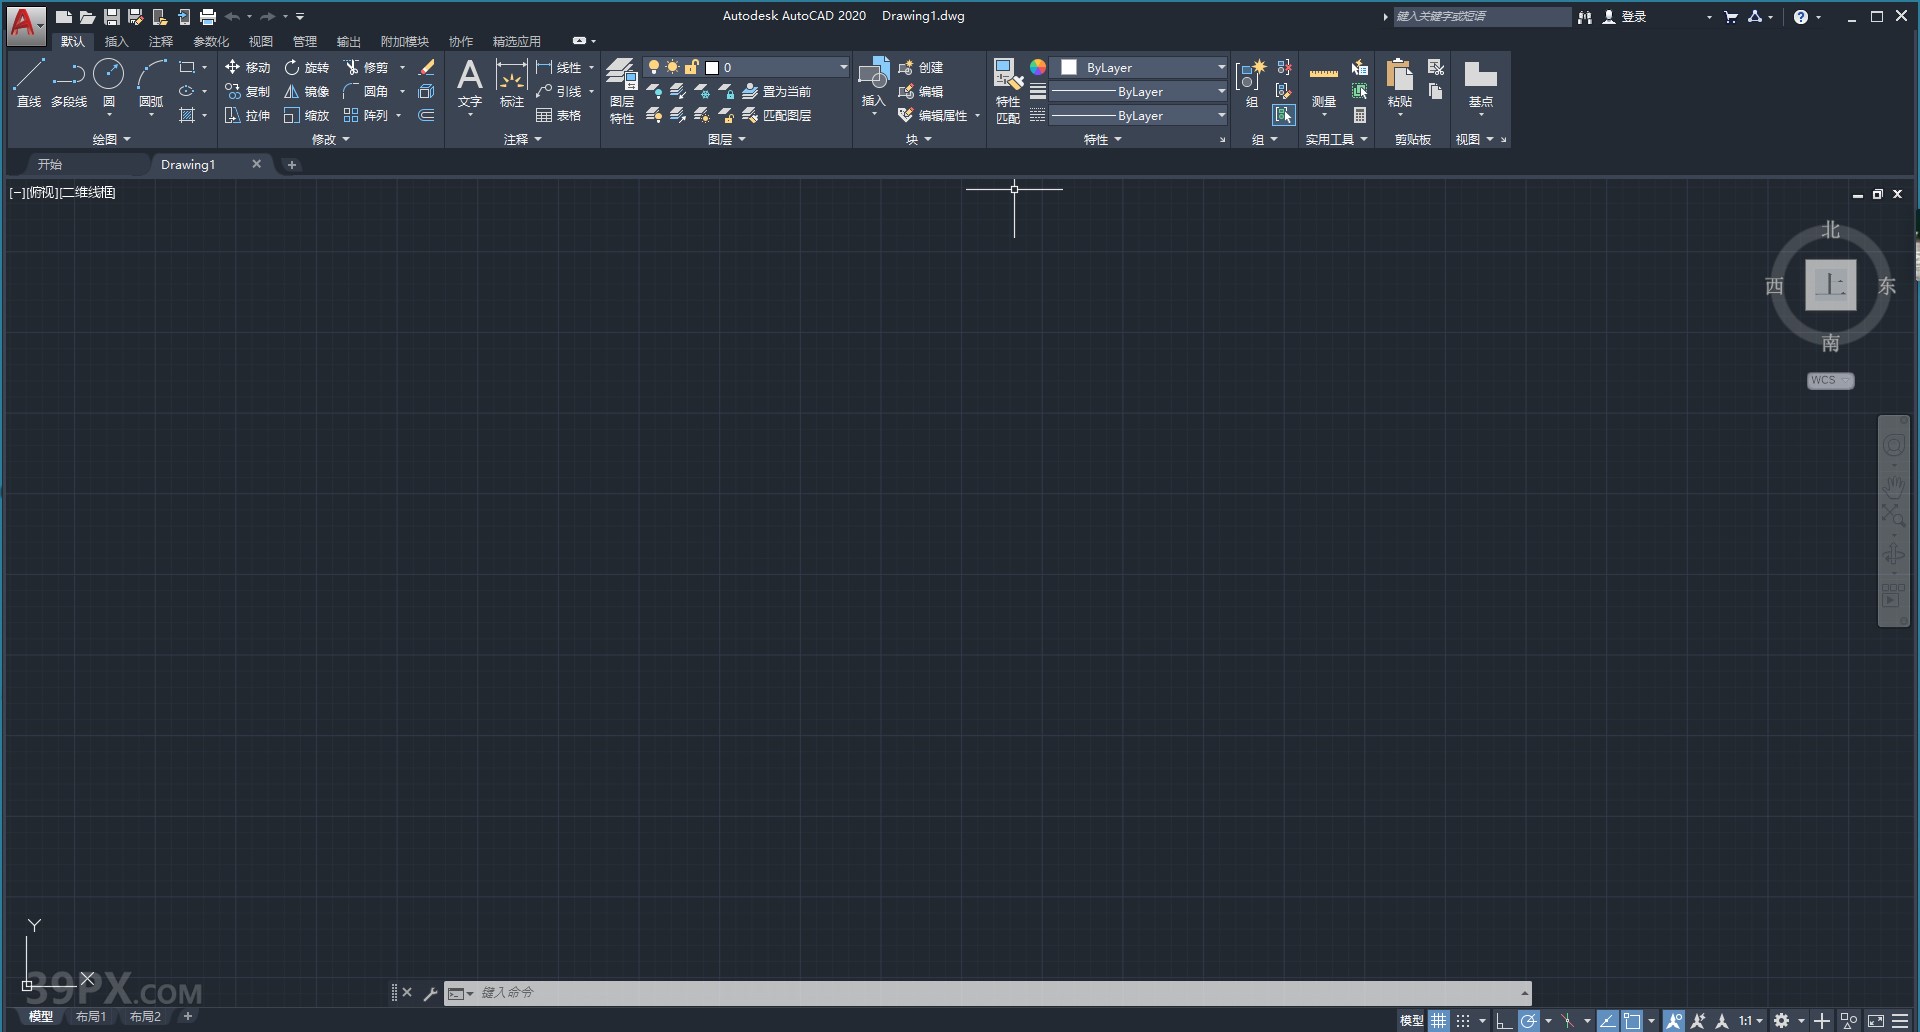Image resolution: width=1920 pixels, height=1032 pixels.
Task: Click Match Layer (匹配图层) button
Action: [x=776, y=115]
